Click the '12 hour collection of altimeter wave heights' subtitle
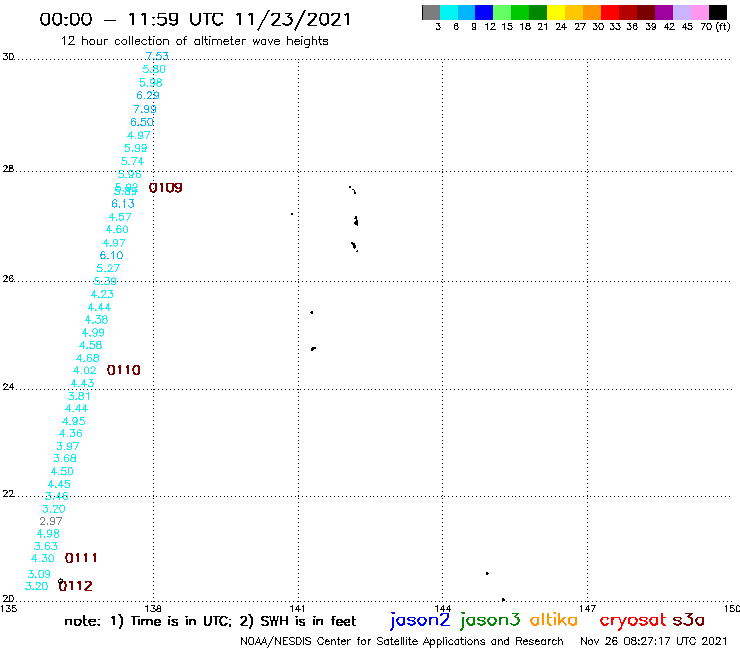This screenshot has width=740, height=650. click(x=194, y=41)
